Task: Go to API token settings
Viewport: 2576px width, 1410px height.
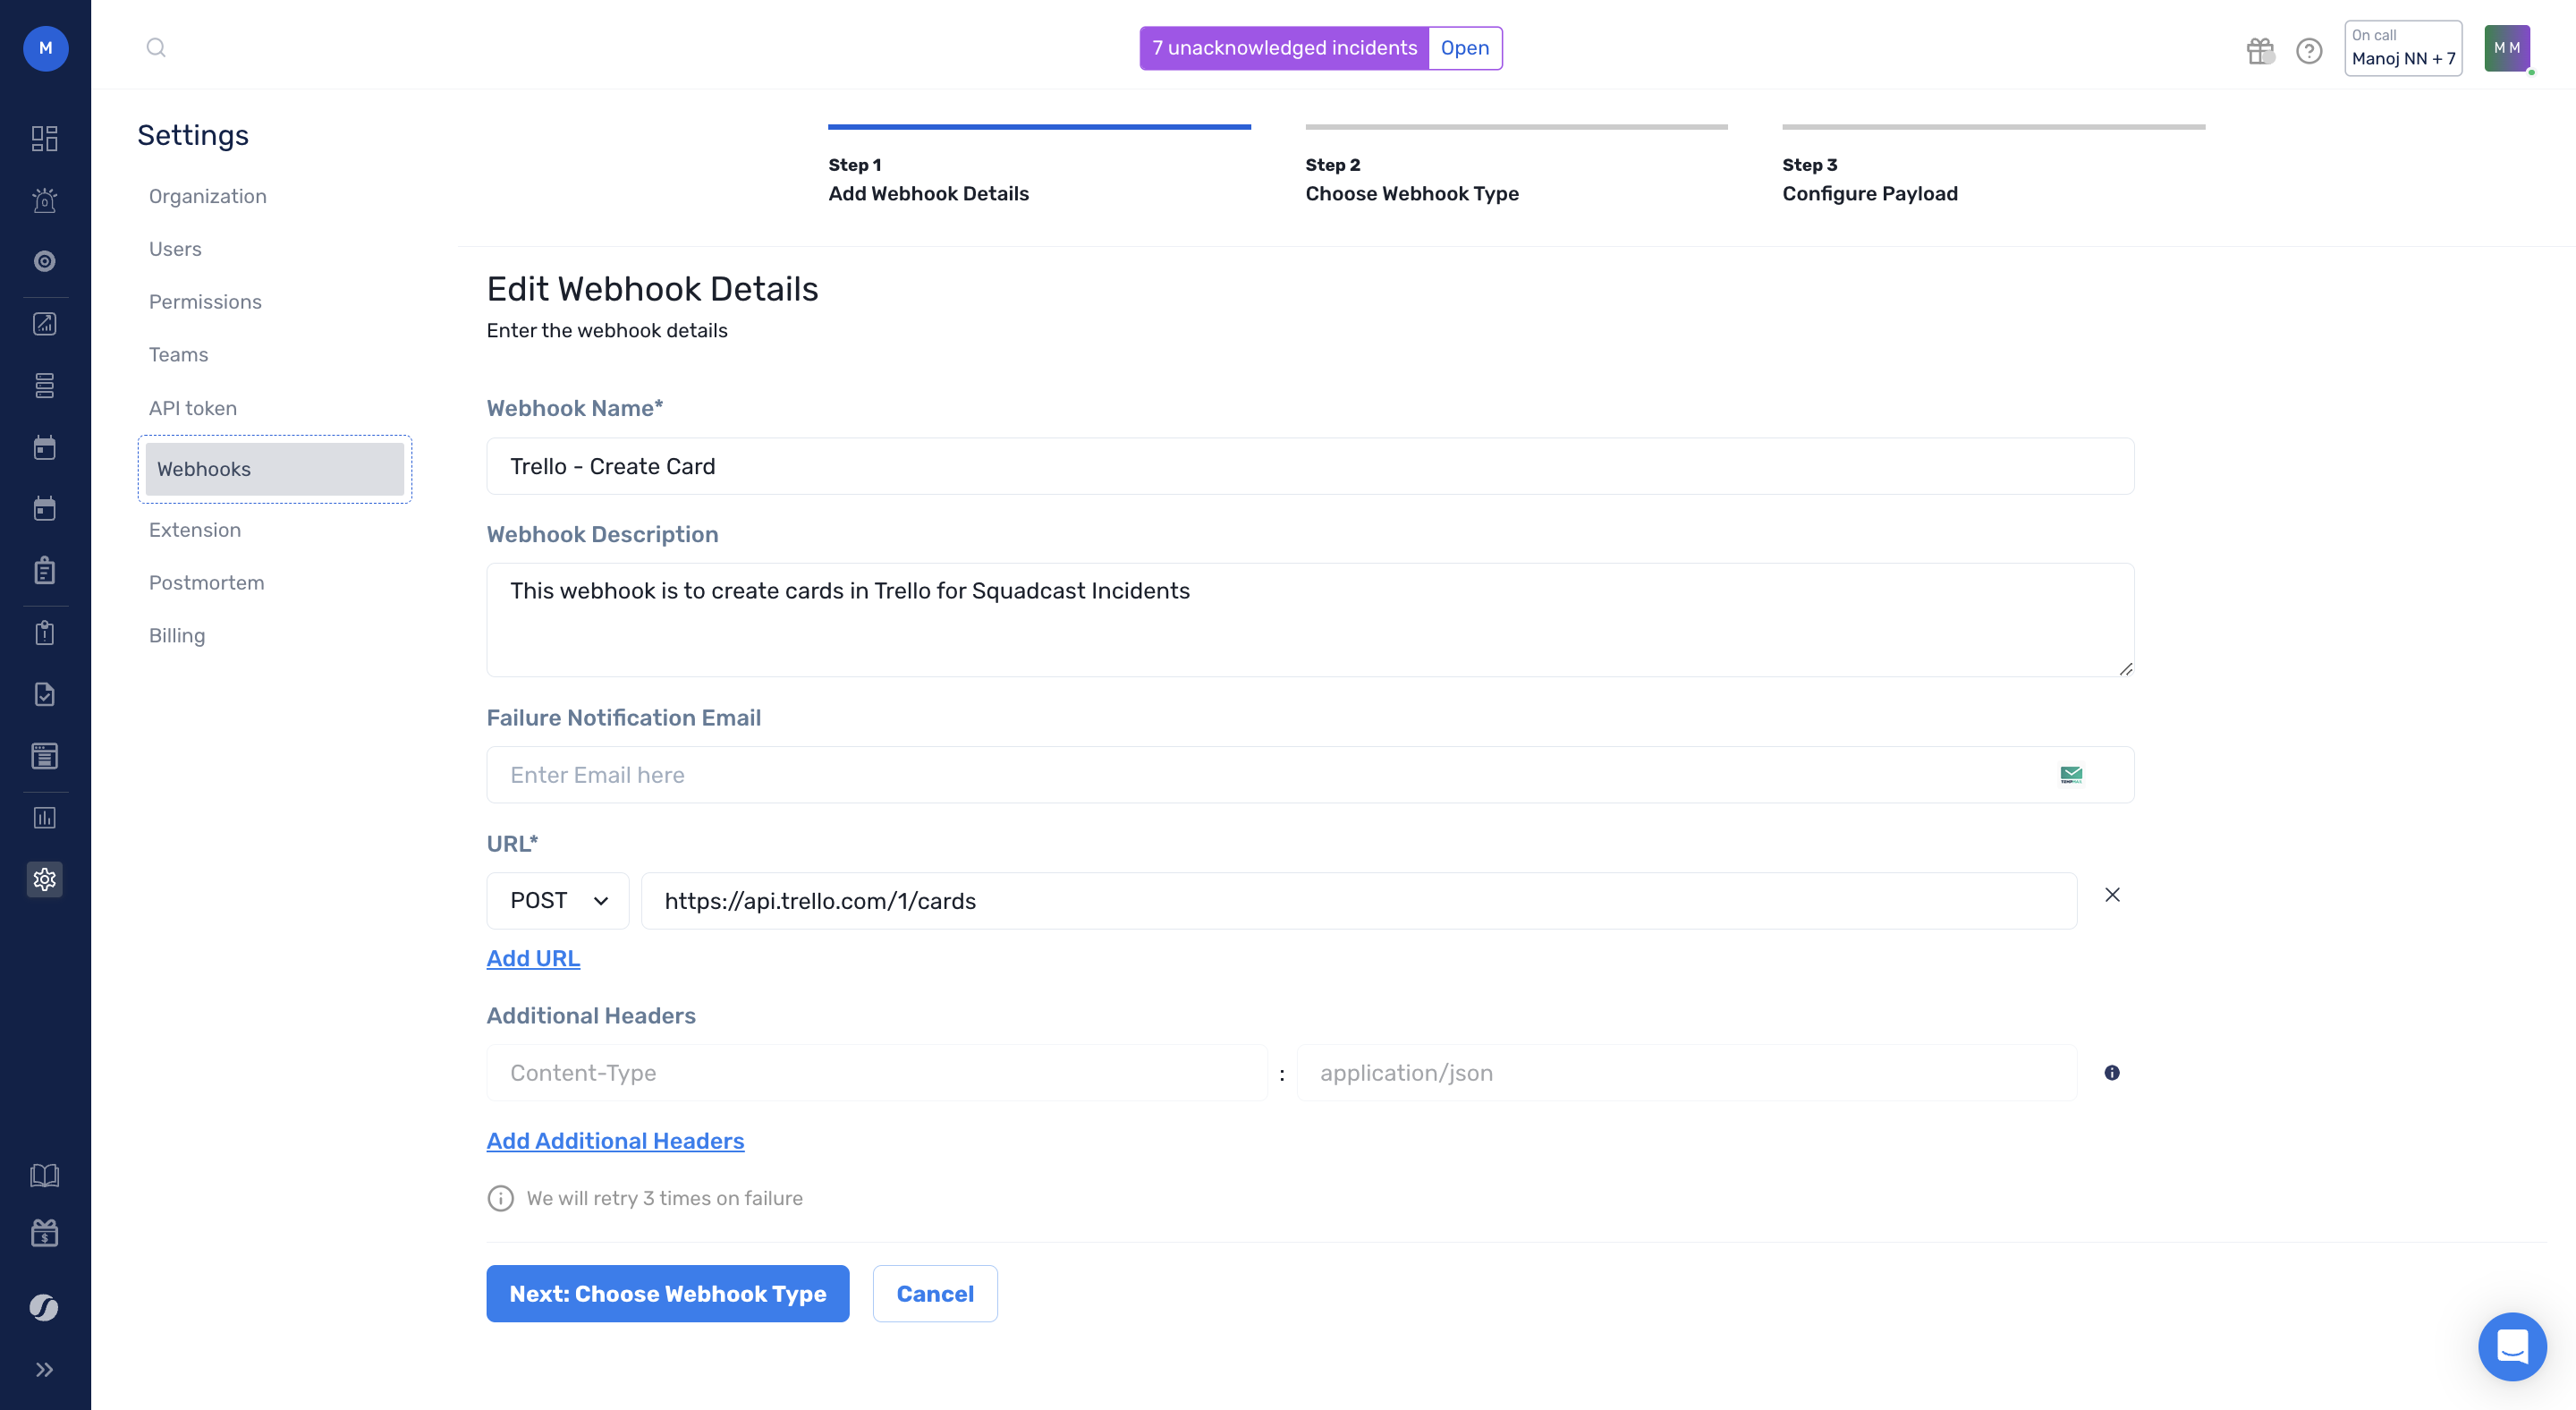Action: coord(193,408)
